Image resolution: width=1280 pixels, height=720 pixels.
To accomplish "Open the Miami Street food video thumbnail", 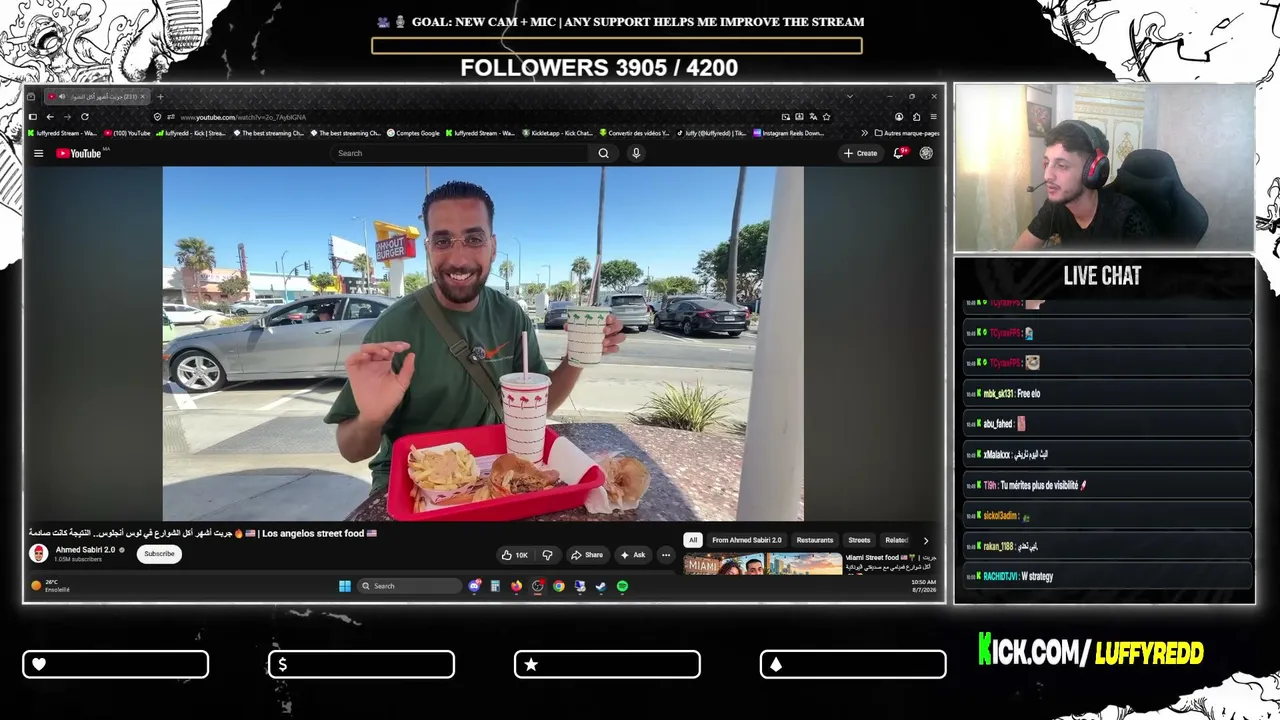I will (763, 564).
